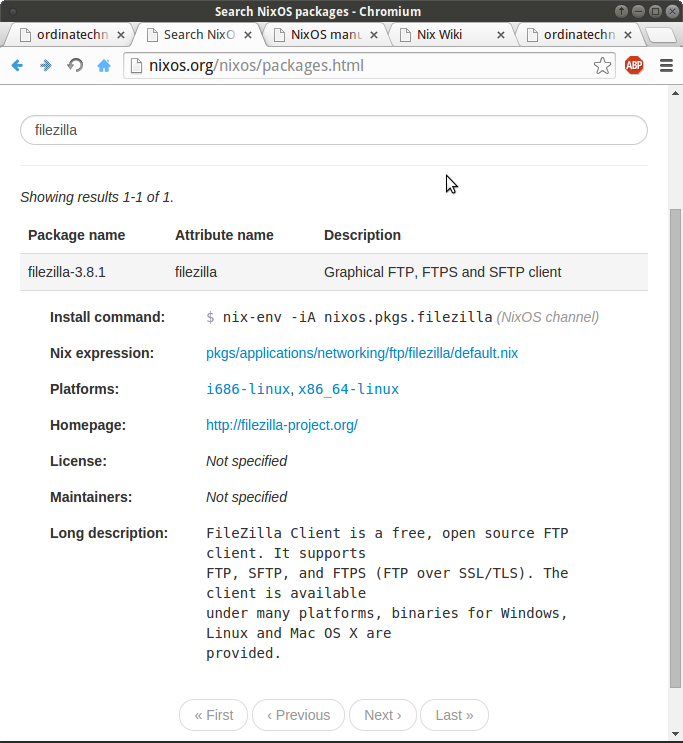Screen dimensions: 683x743
Task: Click the filezilla-3.8.1 package name cell
Action: click(66, 272)
